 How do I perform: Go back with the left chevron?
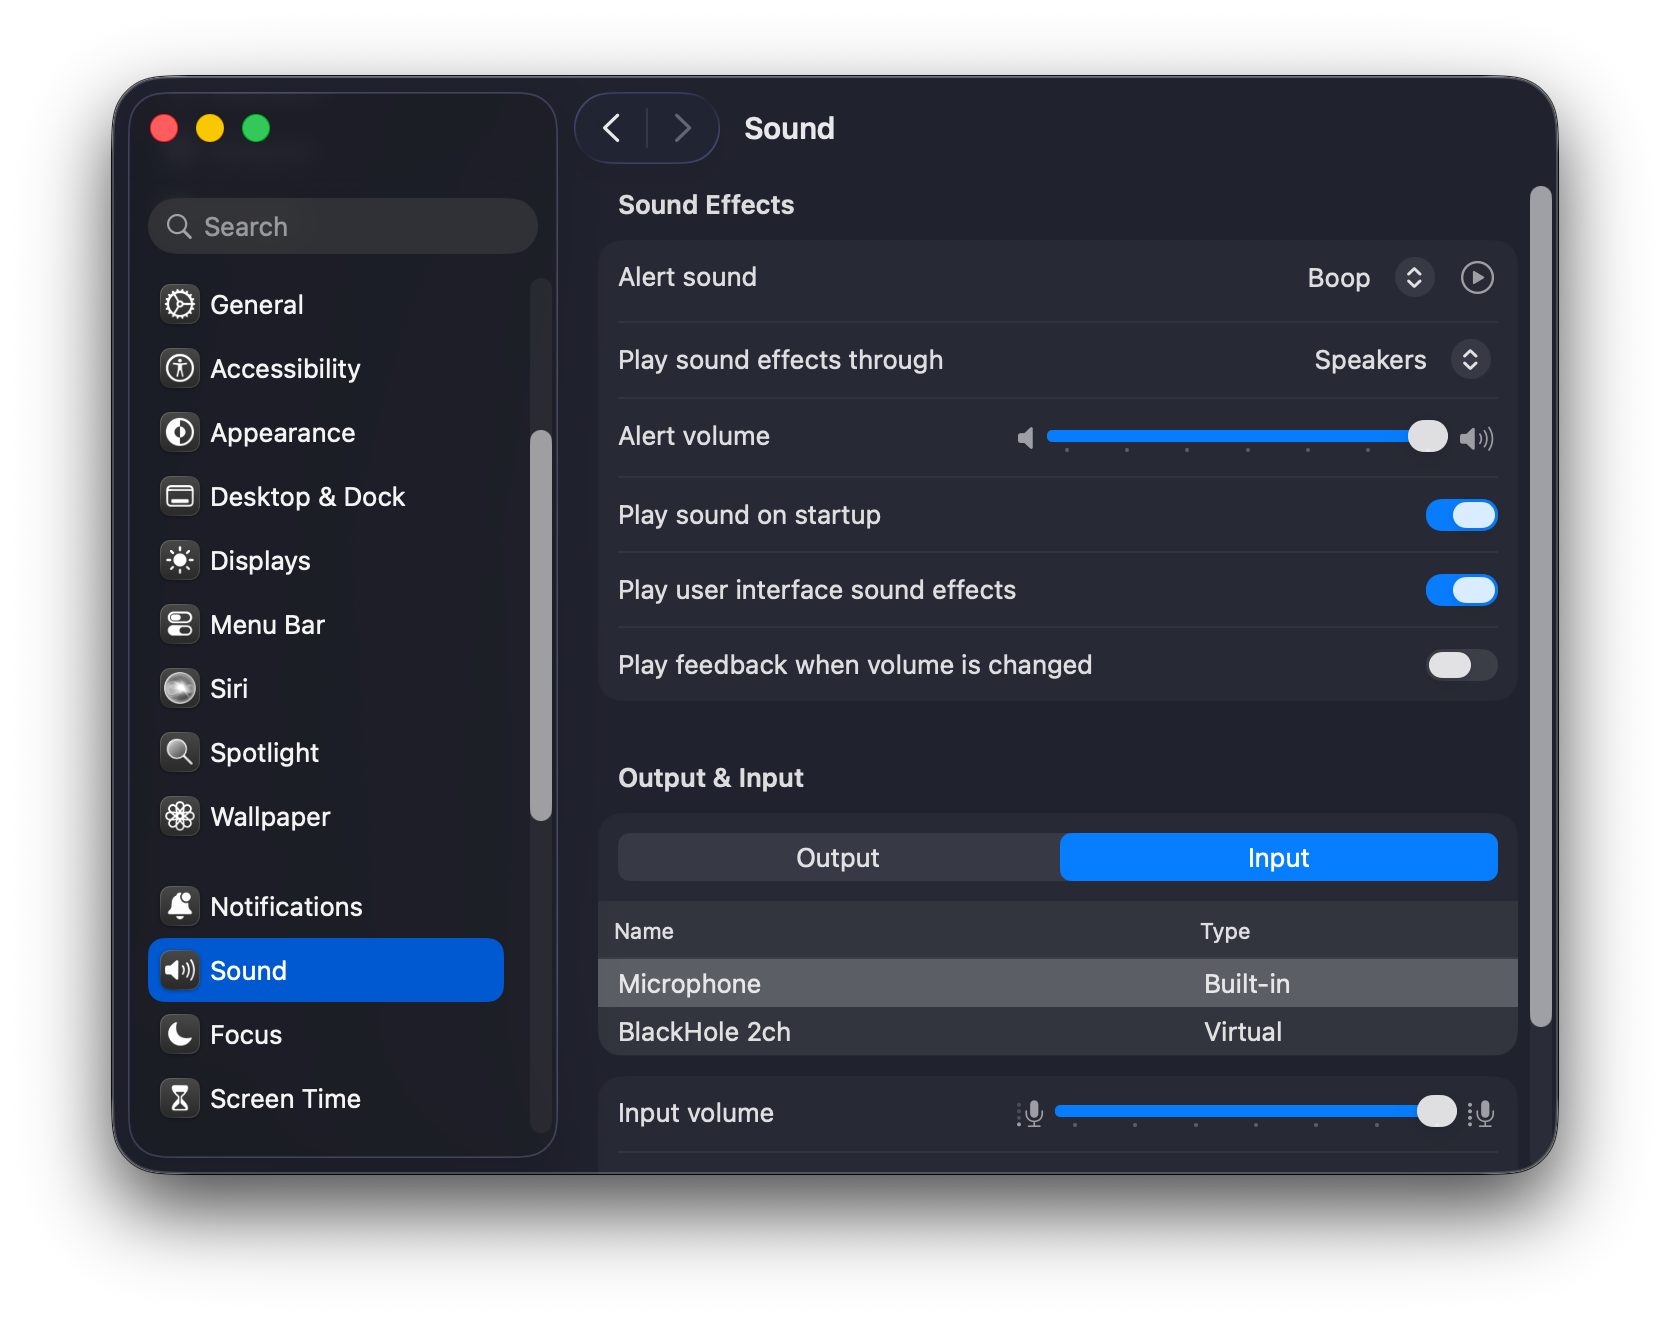tap(612, 128)
